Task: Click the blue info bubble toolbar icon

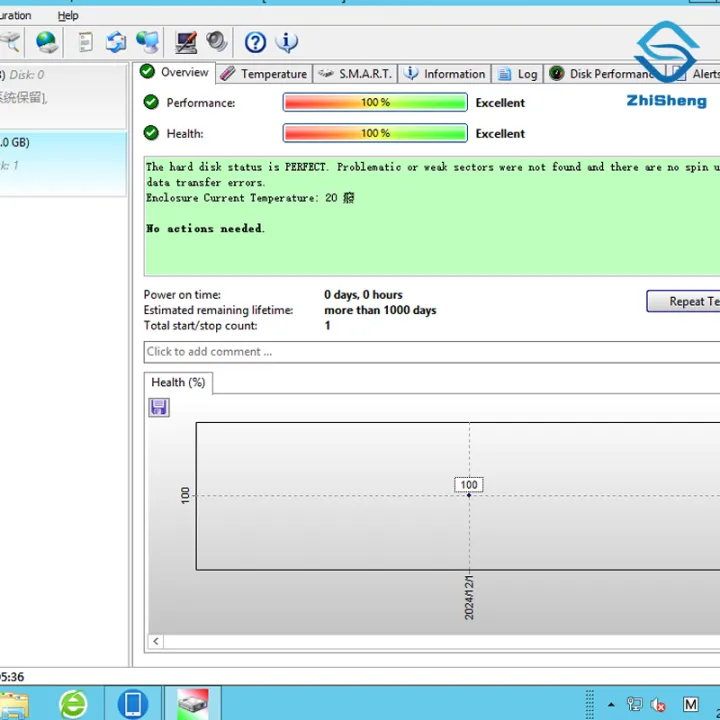Action: [x=287, y=42]
